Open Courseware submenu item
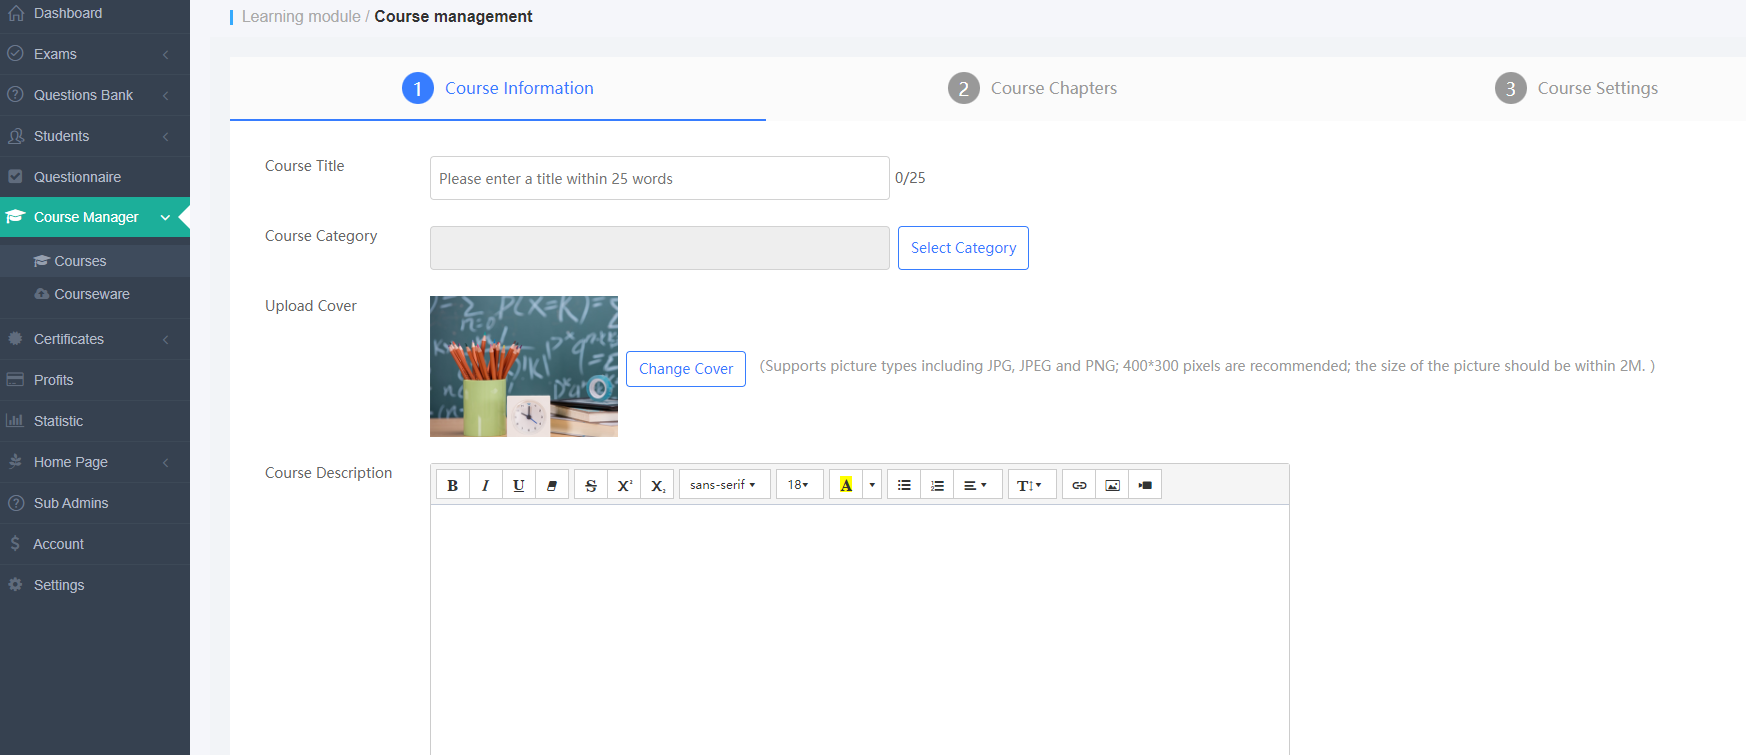1746x755 pixels. pos(95,294)
